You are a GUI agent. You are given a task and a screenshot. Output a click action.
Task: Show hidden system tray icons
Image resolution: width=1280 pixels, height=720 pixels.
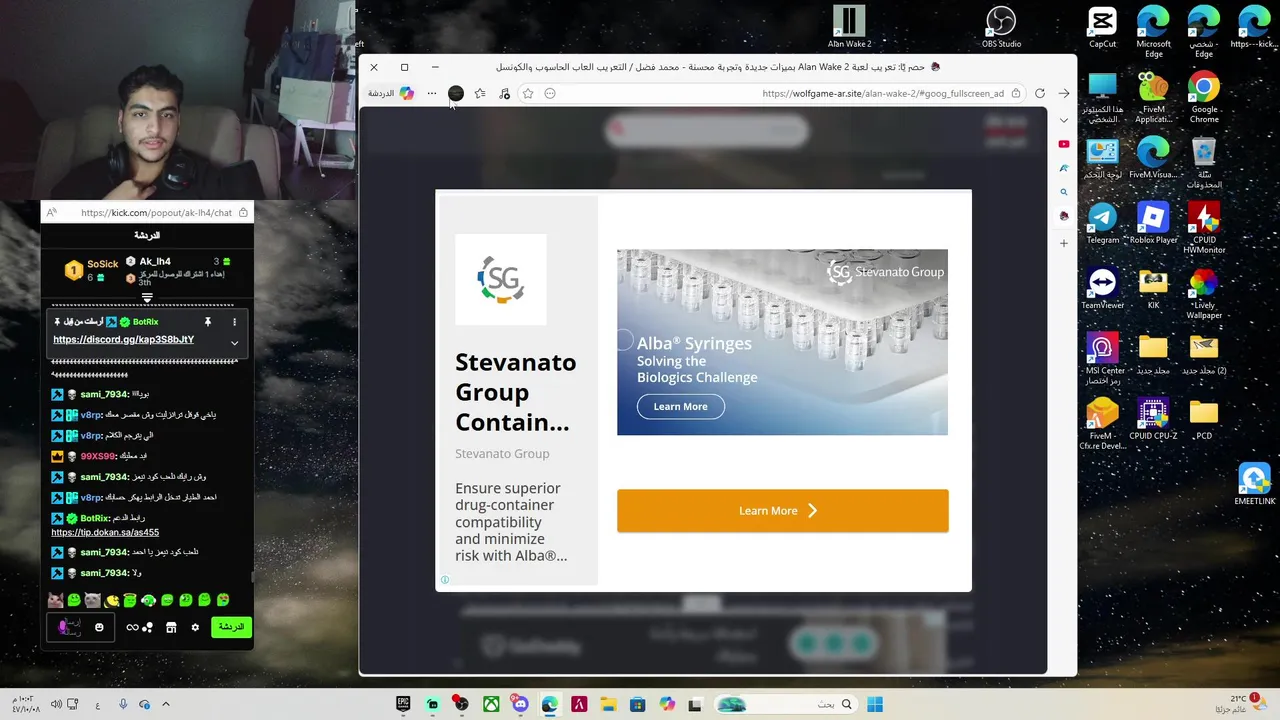(166, 704)
